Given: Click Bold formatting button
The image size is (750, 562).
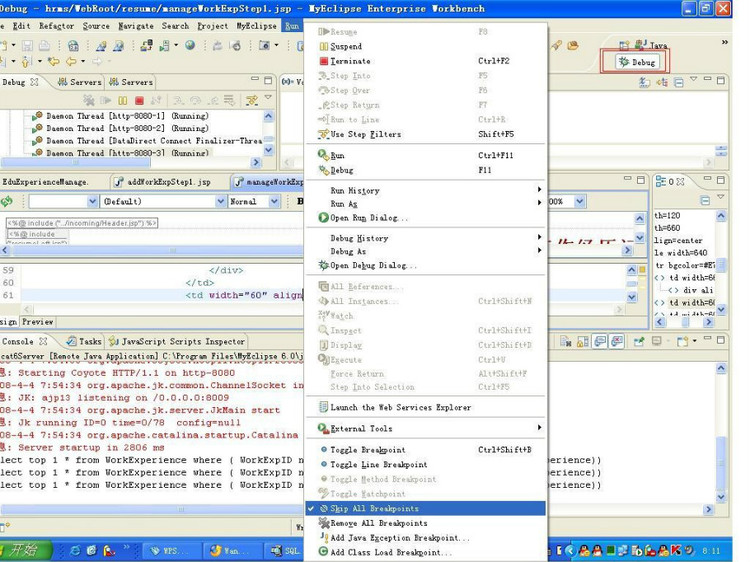Looking at the screenshot, I should pos(300,201).
